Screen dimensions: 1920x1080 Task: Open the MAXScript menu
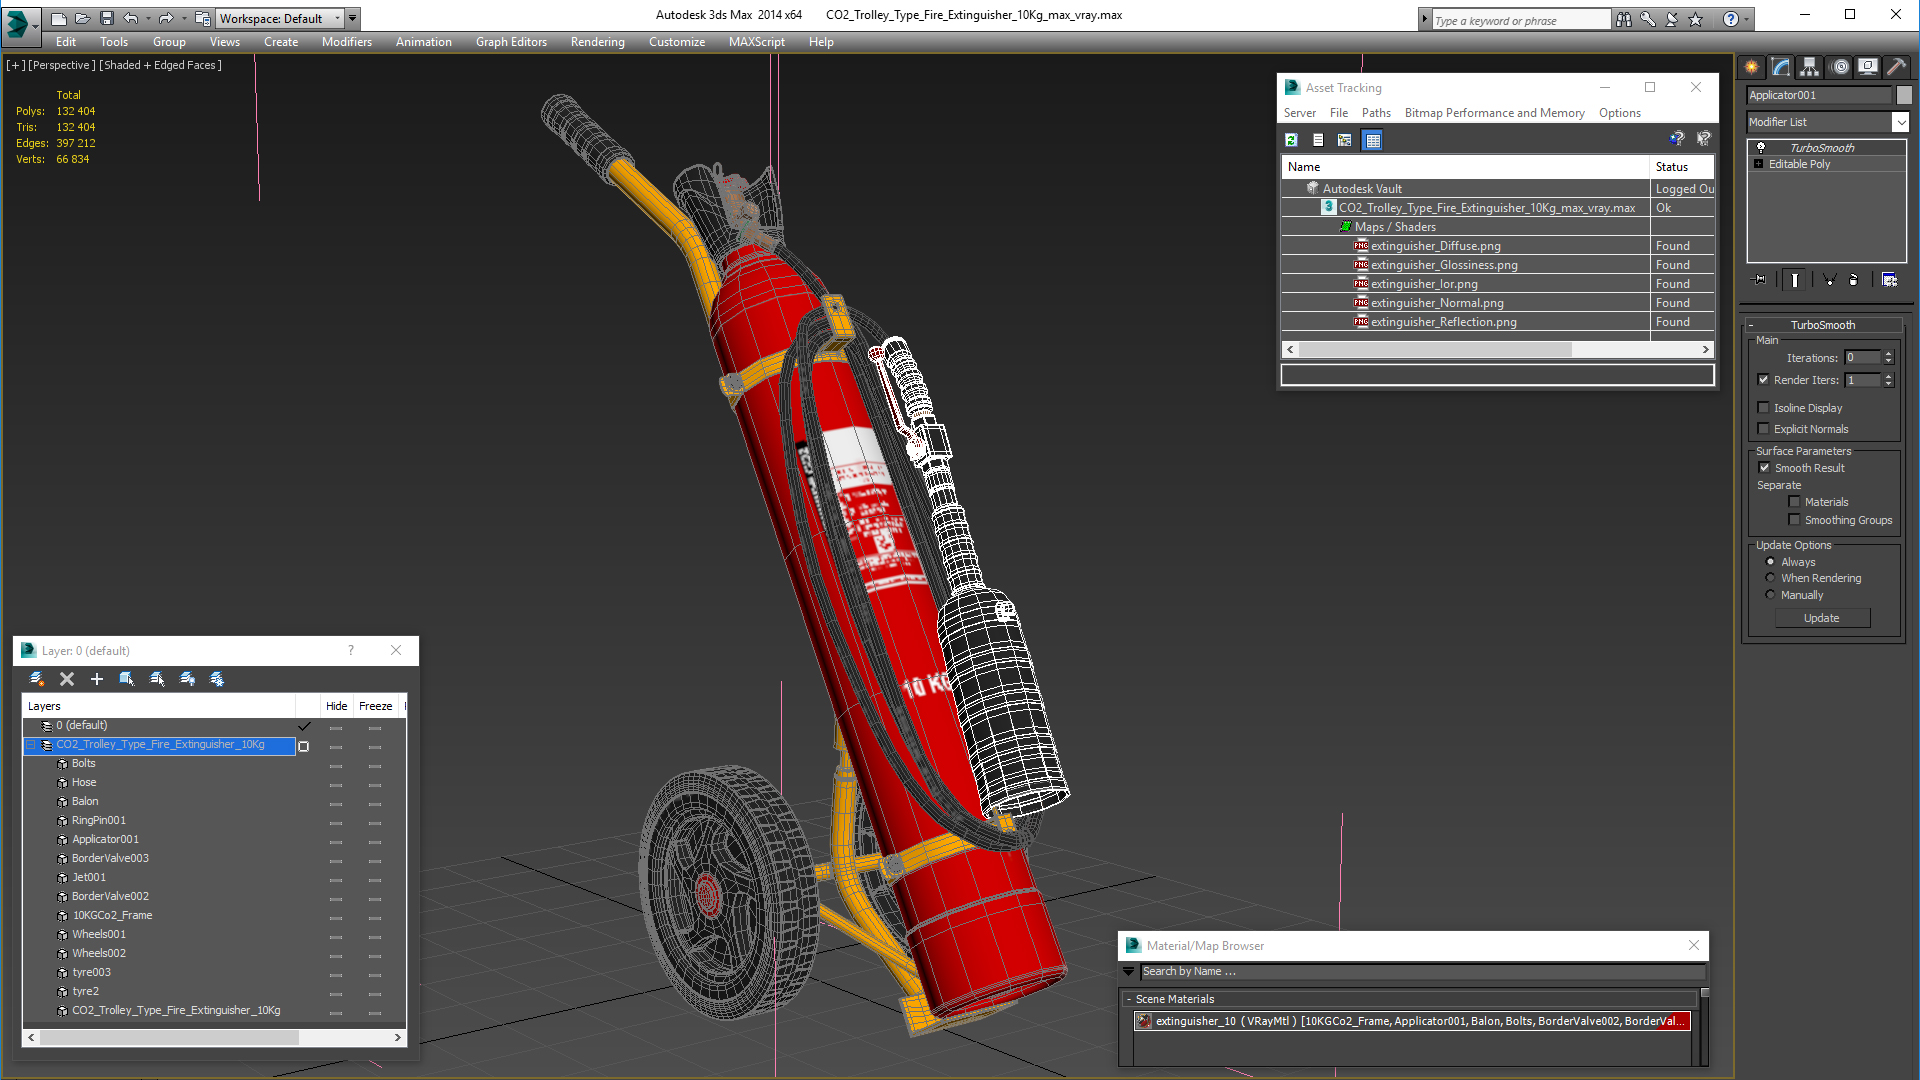757,42
